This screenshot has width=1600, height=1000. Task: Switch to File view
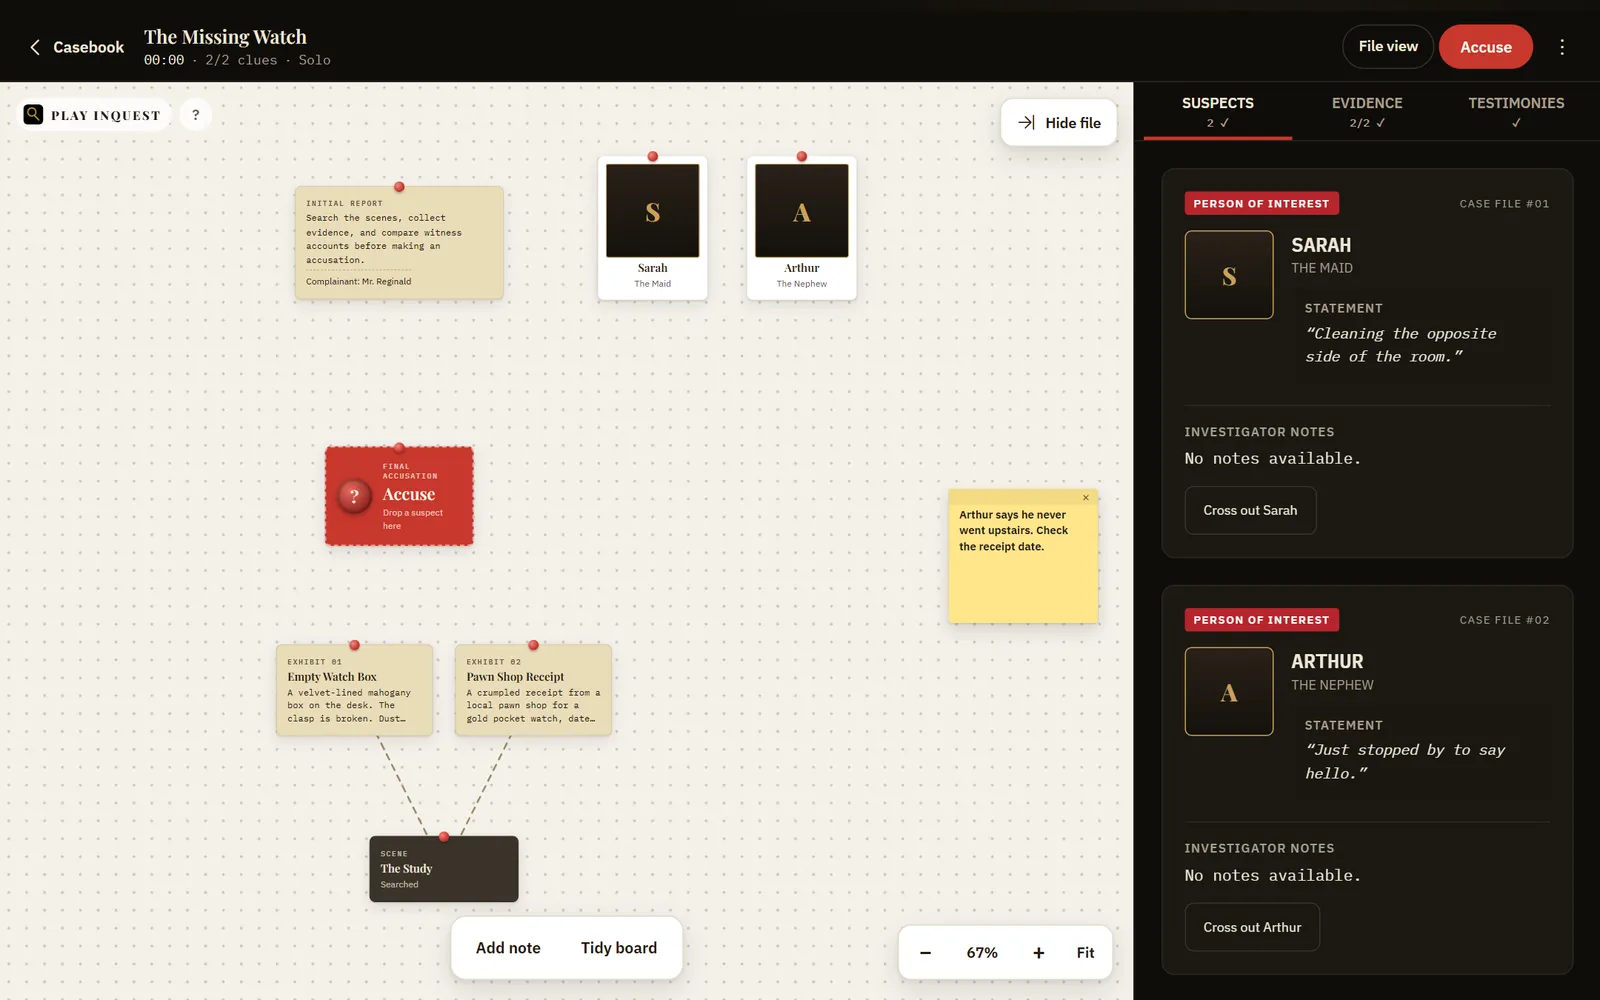click(x=1388, y=47)
